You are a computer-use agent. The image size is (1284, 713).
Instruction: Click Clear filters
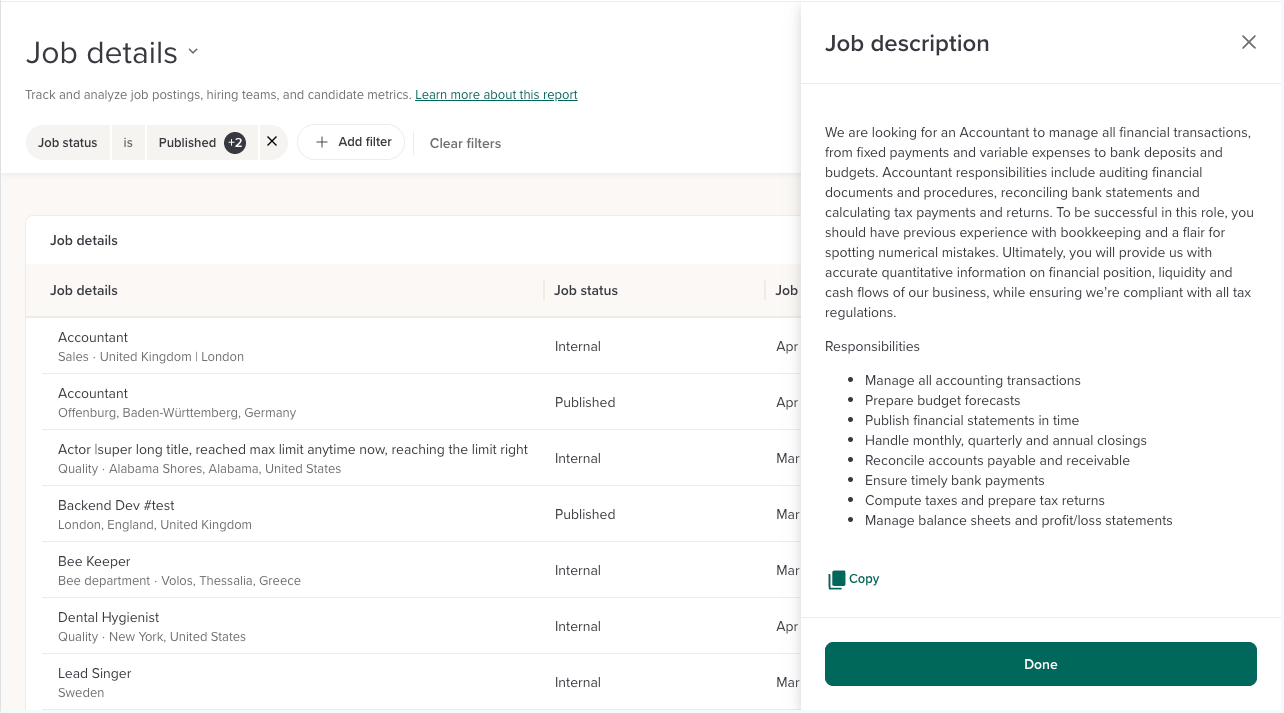(465, 143)
